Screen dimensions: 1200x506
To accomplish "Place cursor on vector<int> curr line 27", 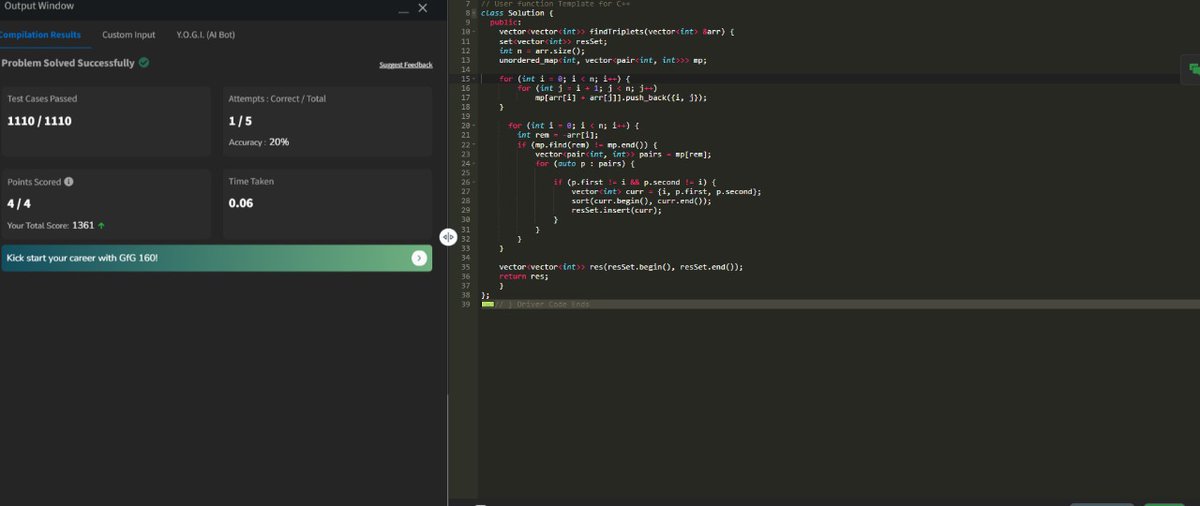I will [666, 191].
